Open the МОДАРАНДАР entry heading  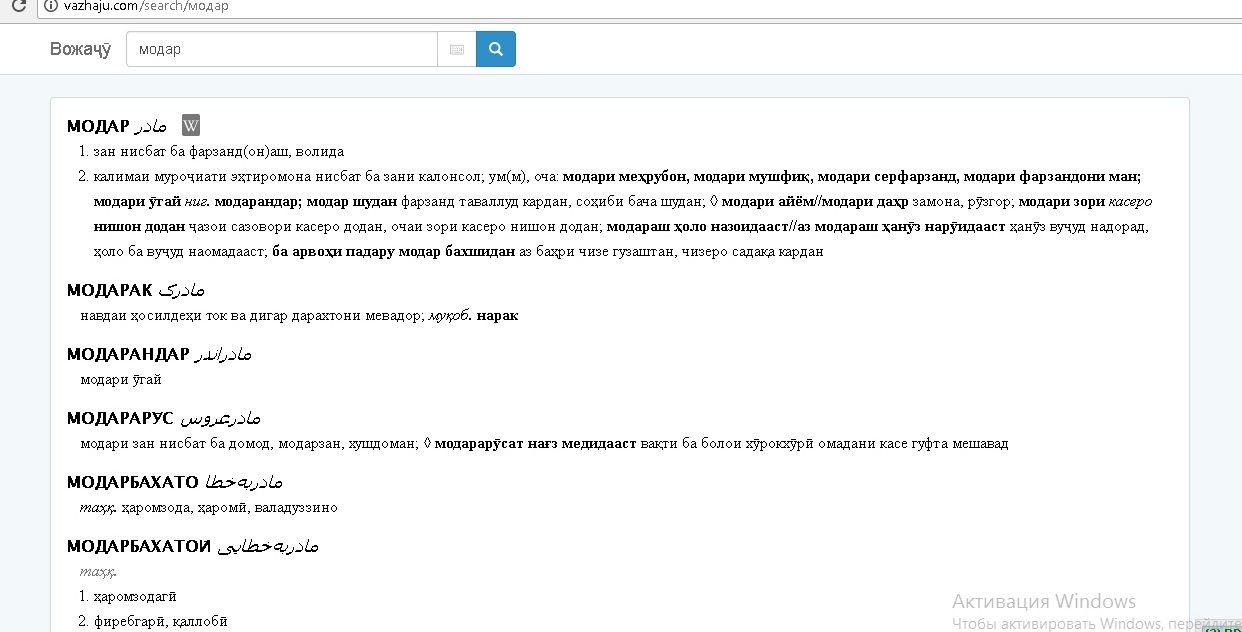click(x=128, y=354)
